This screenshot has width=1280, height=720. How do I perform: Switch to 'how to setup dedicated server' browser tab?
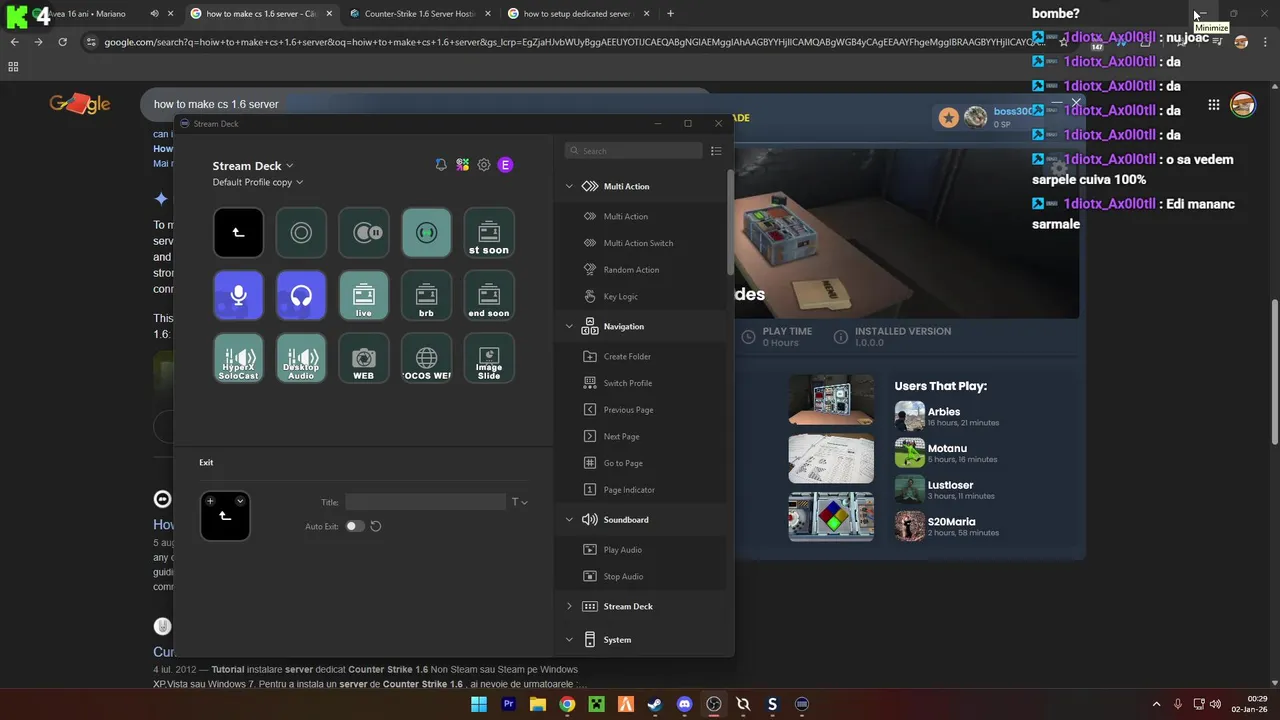pyautogui.click(x=579, y=14)
